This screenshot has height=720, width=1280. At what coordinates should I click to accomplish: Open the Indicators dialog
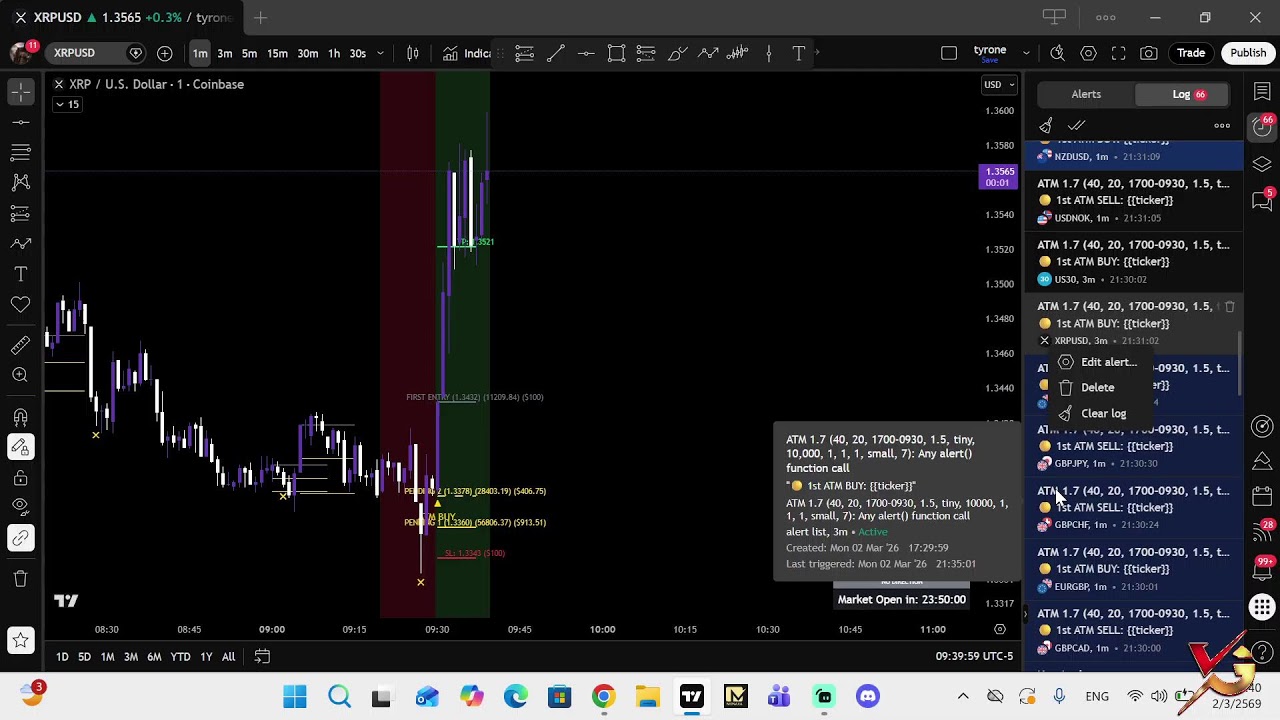click(467, 53)
